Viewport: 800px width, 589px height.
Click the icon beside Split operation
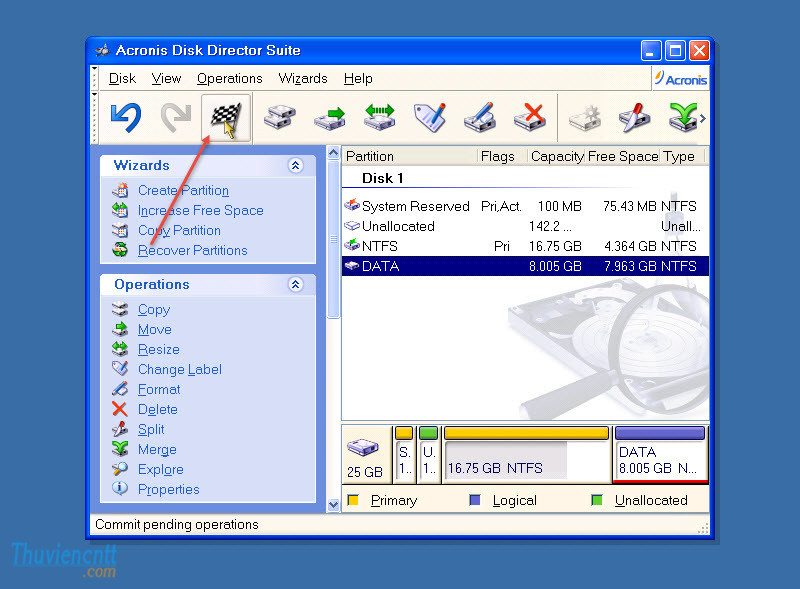click(120, 429)
